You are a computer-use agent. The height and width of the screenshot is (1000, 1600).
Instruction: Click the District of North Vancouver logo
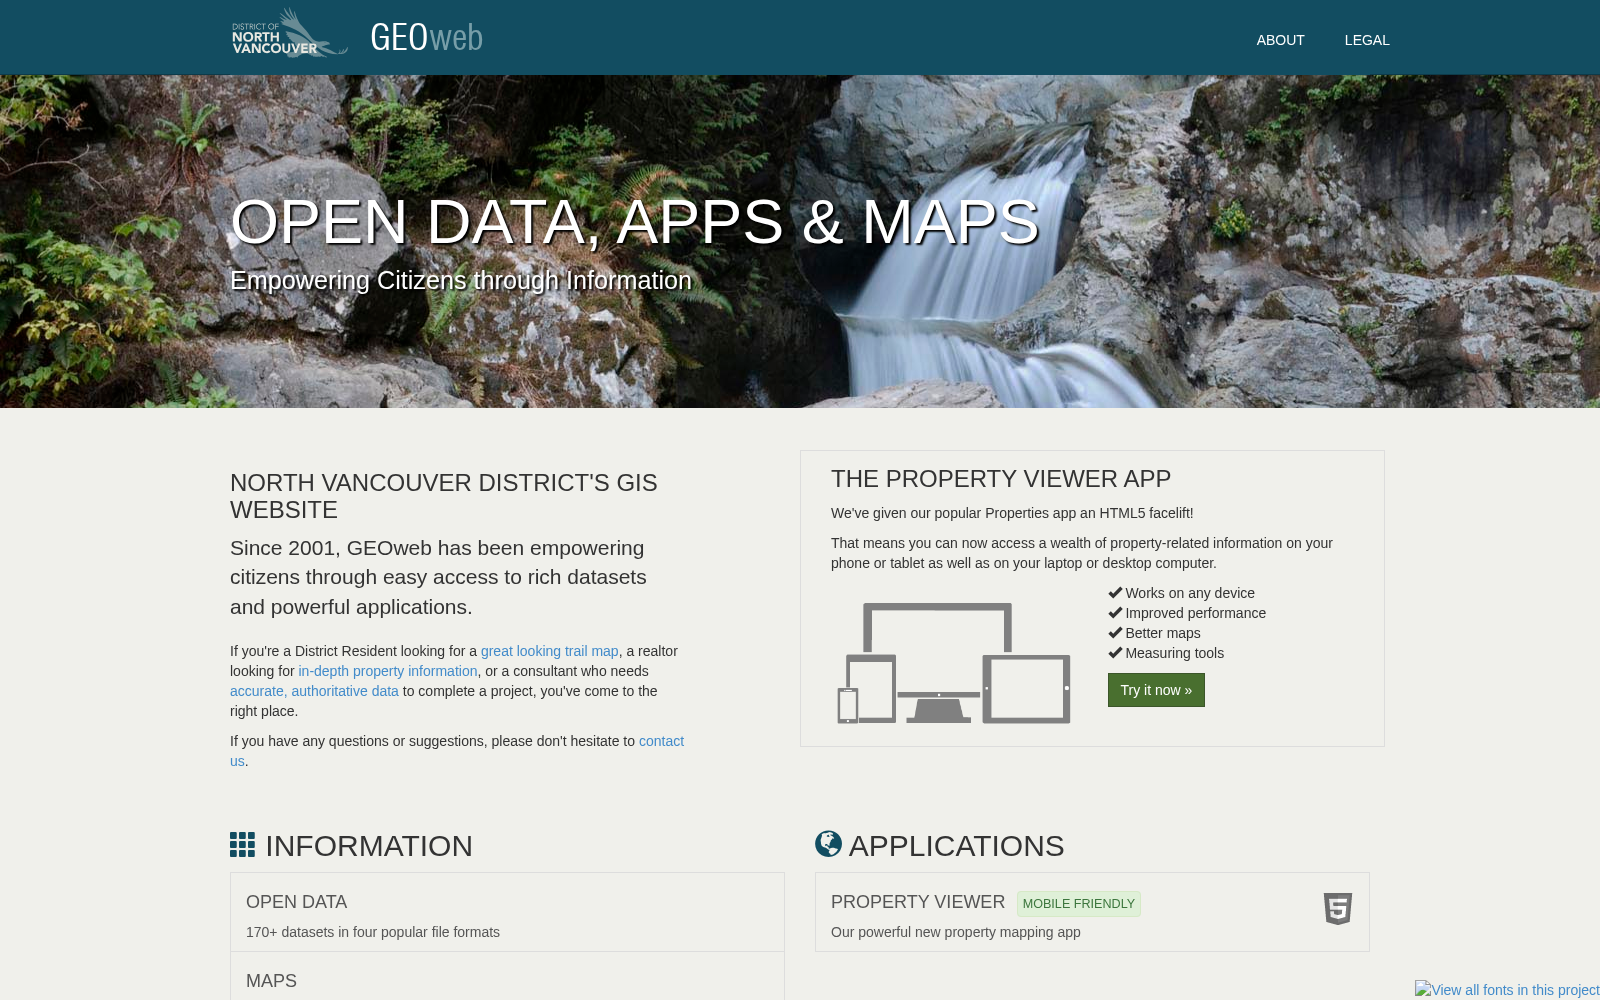pyautogui.click(x=290, y=34)
